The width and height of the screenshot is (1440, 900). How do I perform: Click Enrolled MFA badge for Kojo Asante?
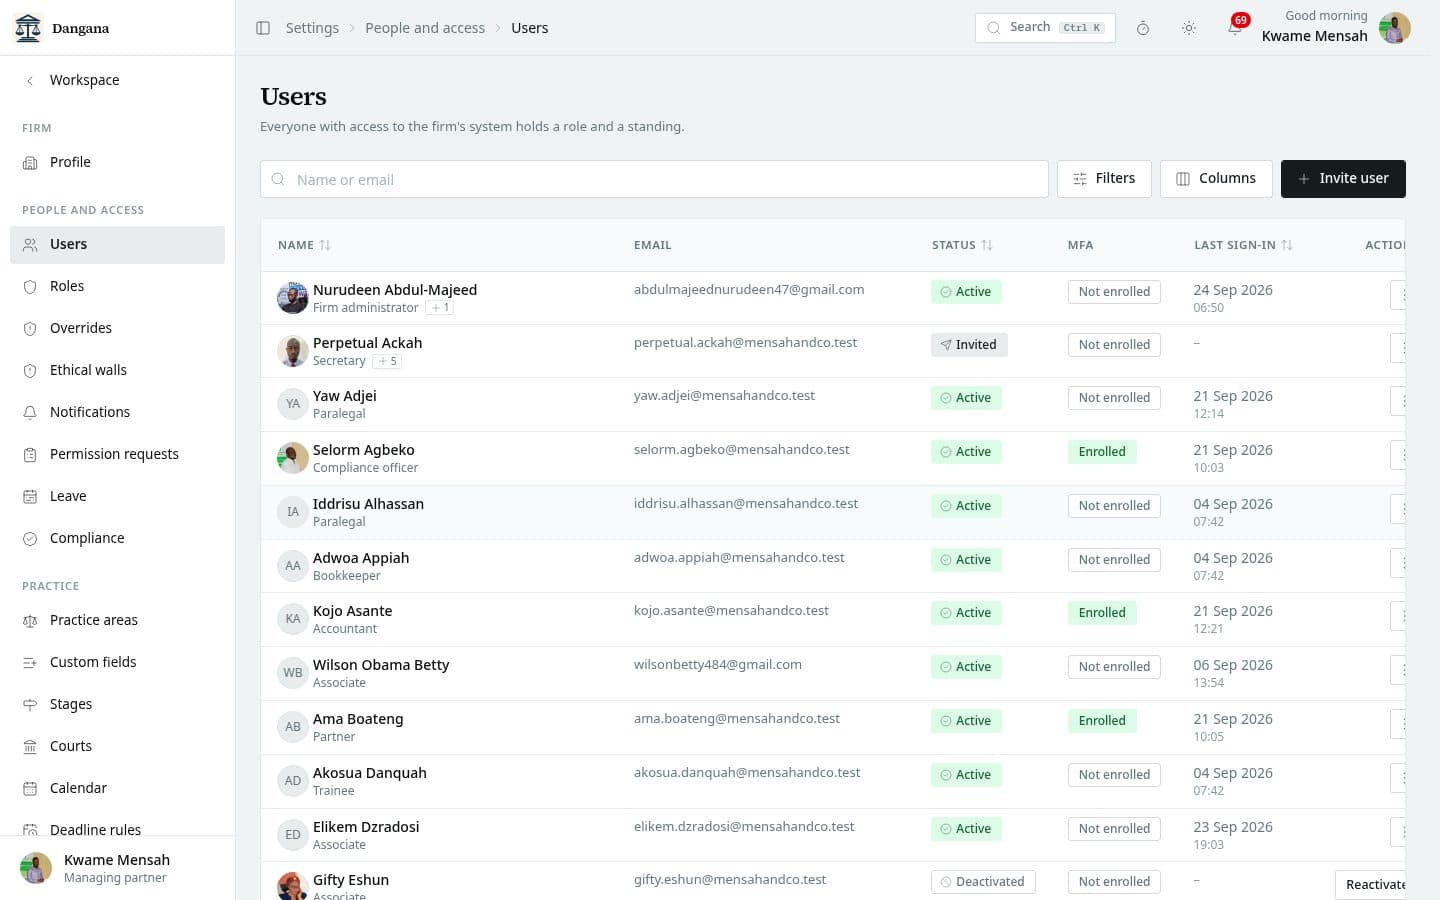(x=1102, y=613)
